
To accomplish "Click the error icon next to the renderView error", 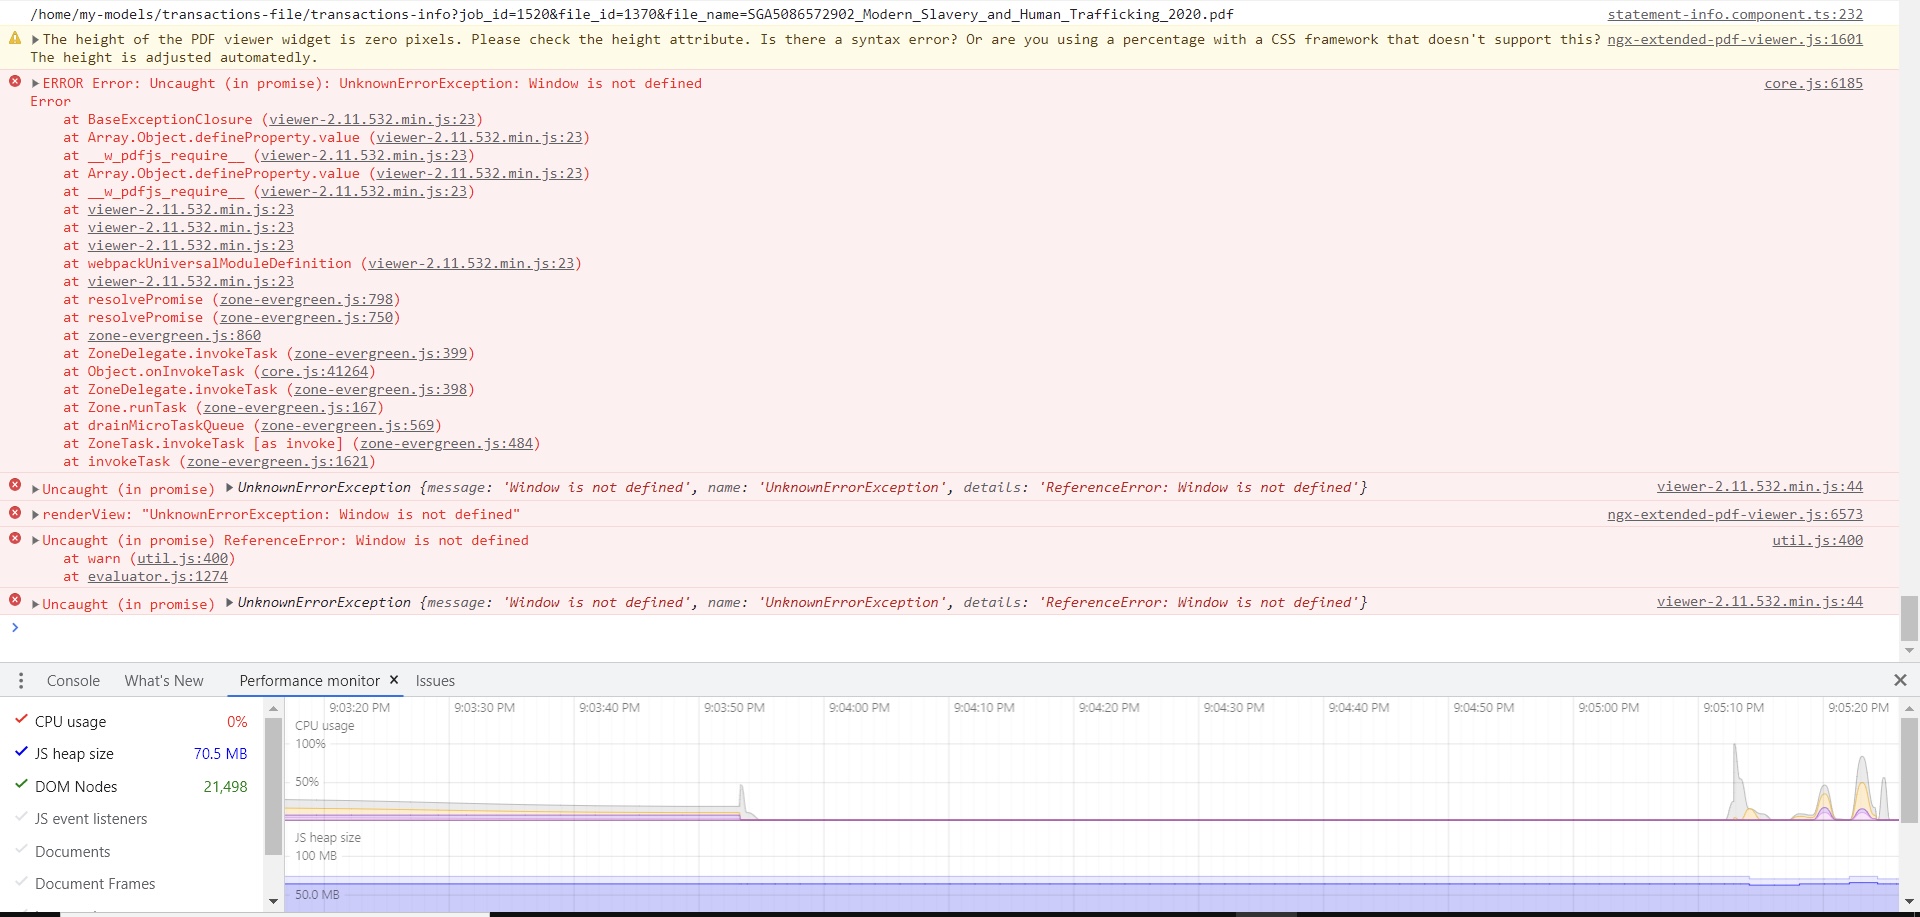I will click(15, 513).
